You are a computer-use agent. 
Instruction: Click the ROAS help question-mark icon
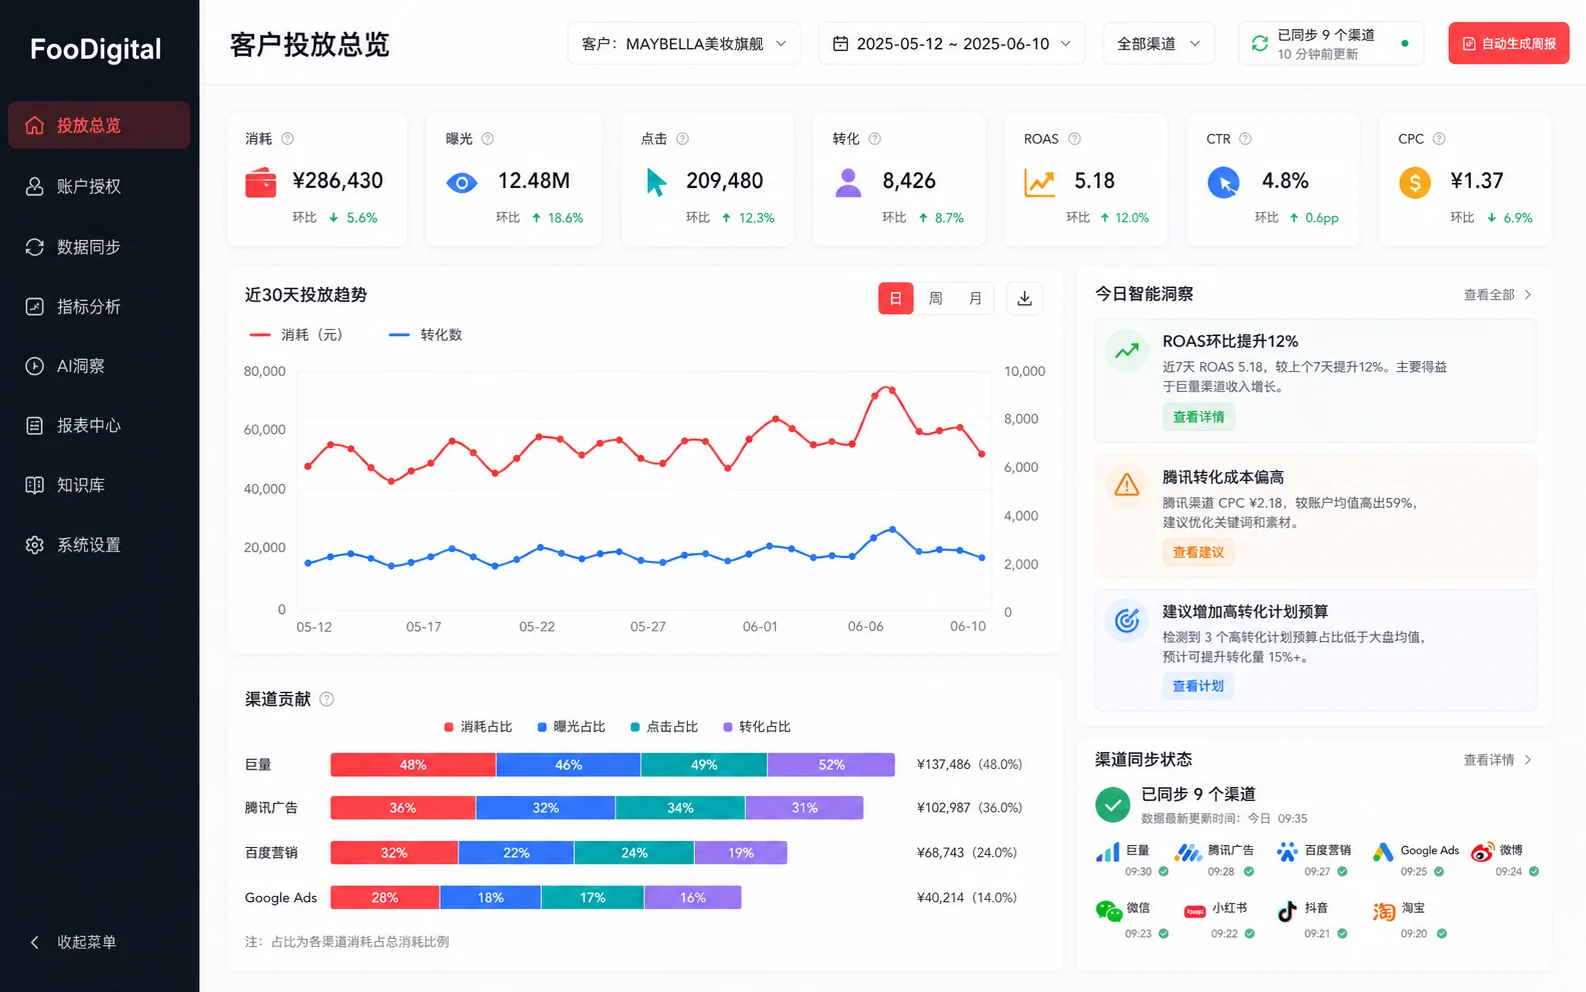coord(1074,139)
